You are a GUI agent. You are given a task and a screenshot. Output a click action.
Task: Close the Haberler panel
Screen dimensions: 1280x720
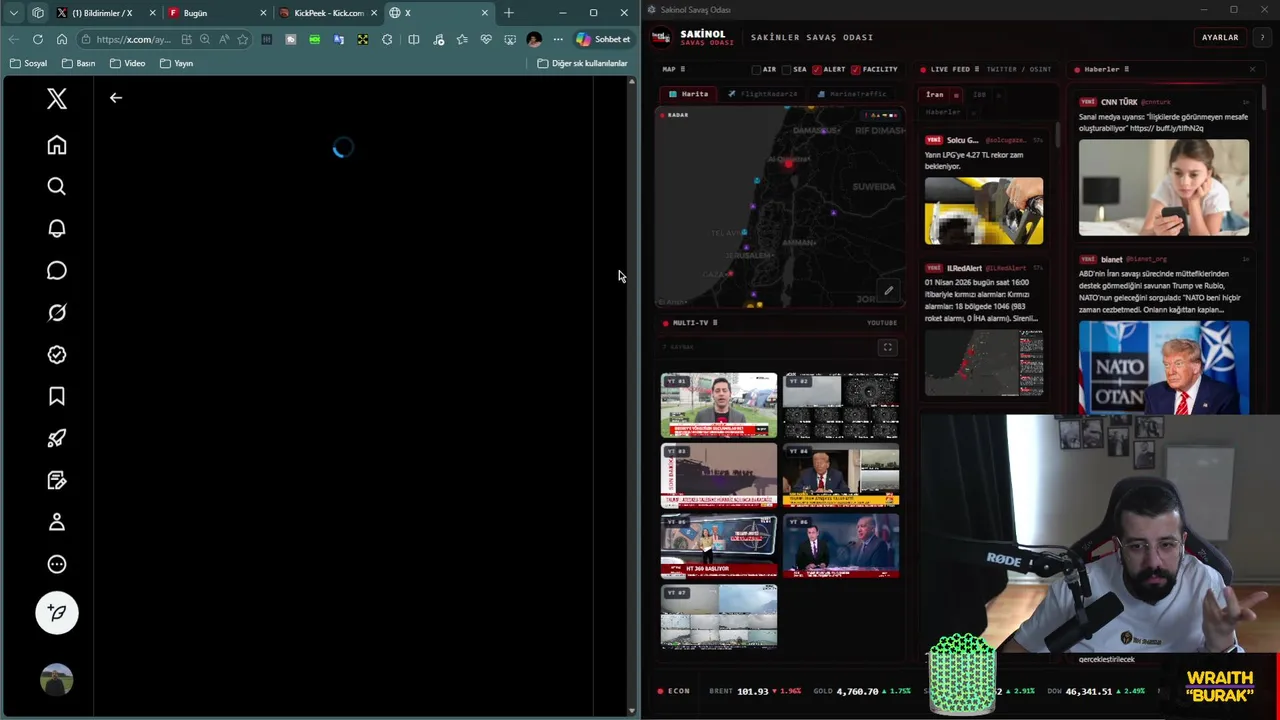(x=1252, y=70)
